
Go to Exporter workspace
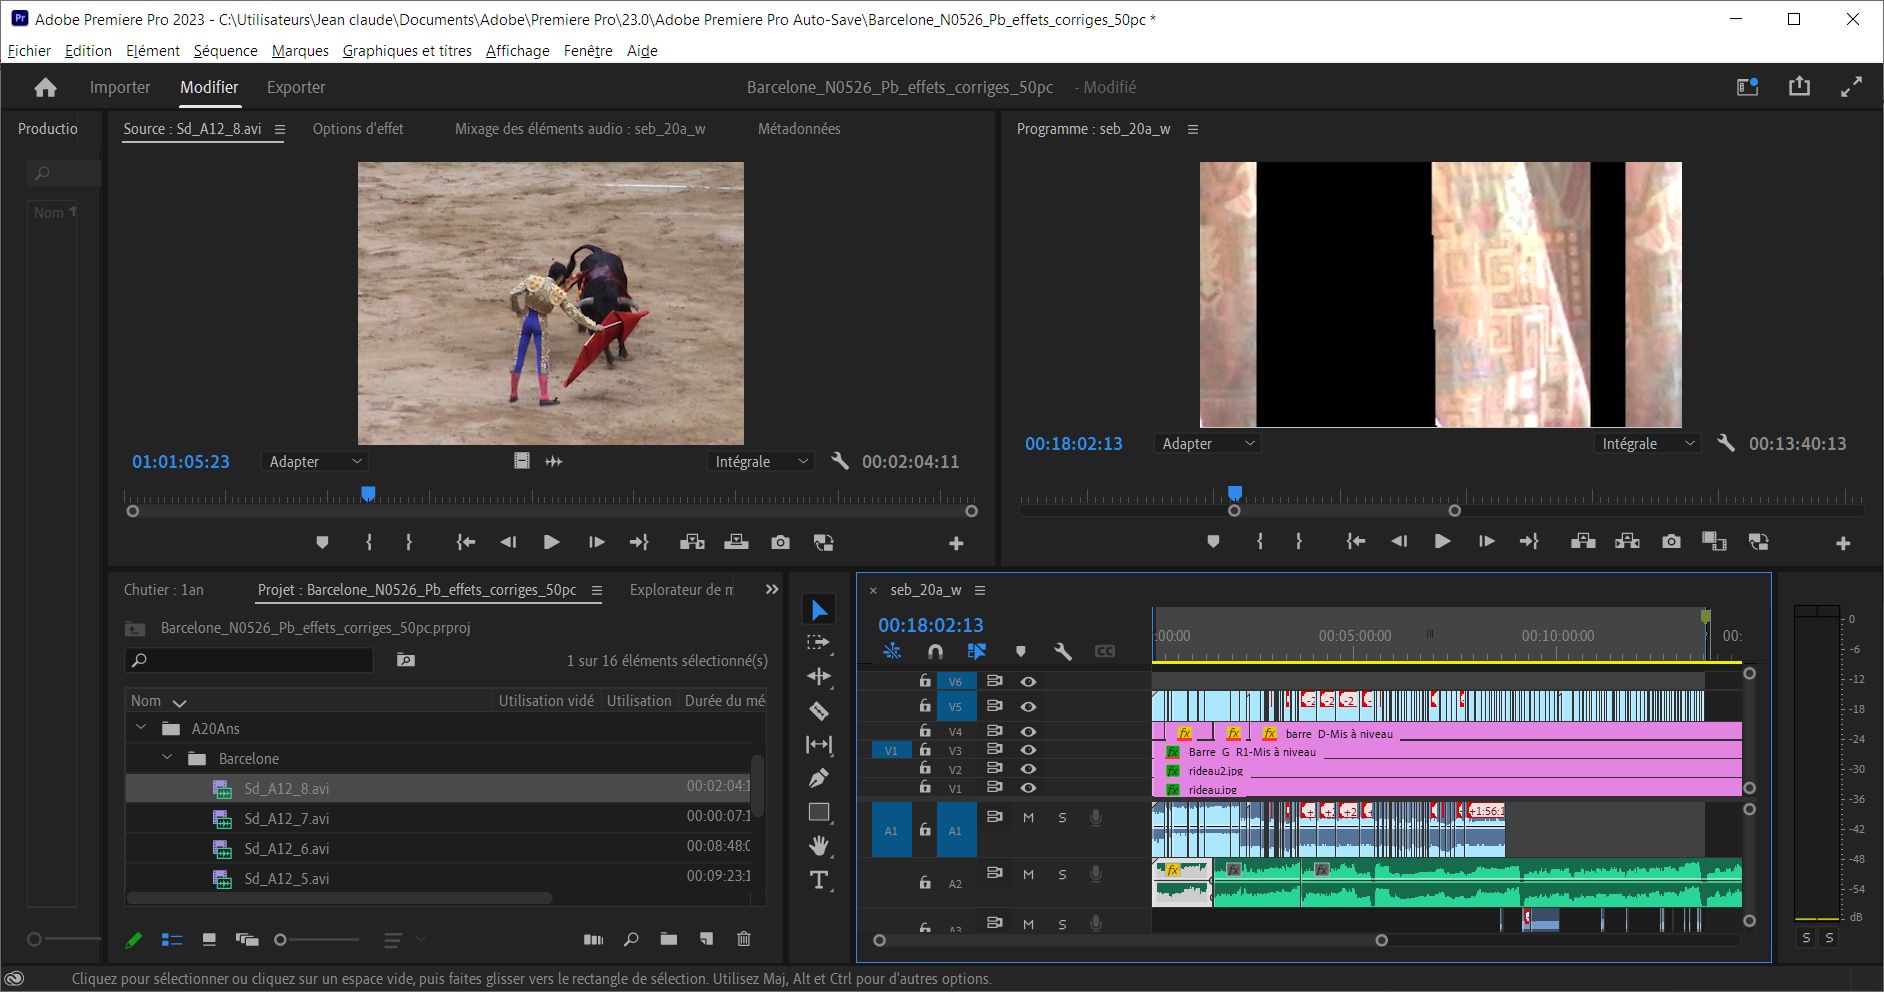click(296, 87)
